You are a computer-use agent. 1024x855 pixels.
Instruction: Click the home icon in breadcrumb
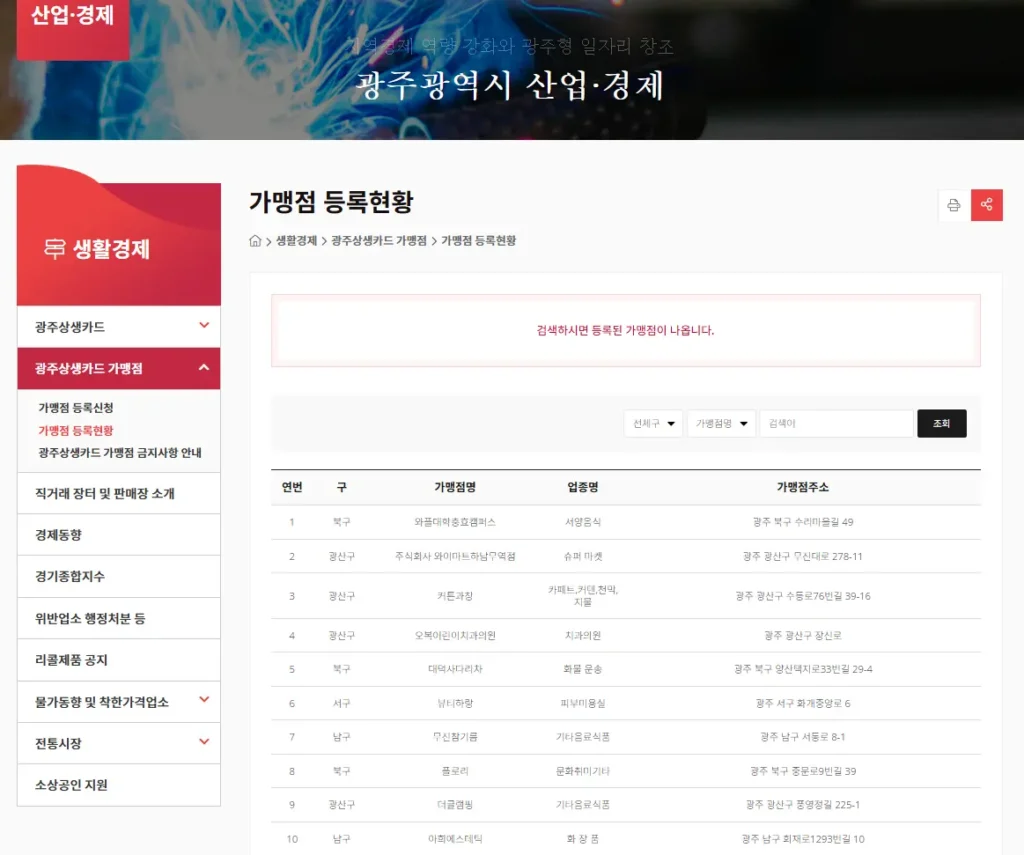pyautogui.click(x=256, y=241)
